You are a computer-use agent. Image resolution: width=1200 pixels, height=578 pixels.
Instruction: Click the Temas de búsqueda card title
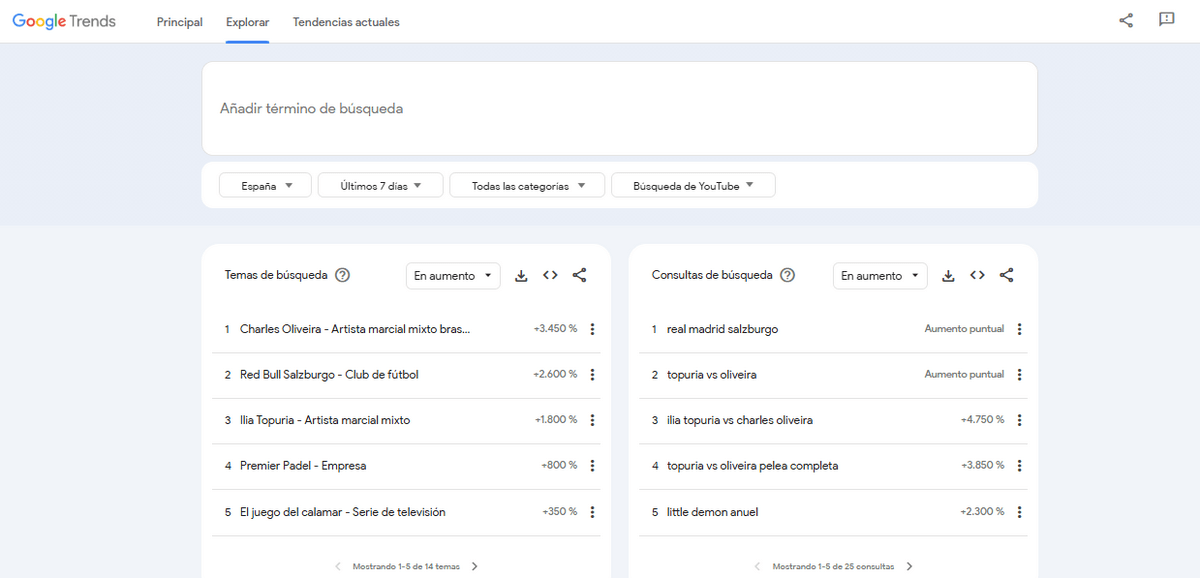coord(276,275)
